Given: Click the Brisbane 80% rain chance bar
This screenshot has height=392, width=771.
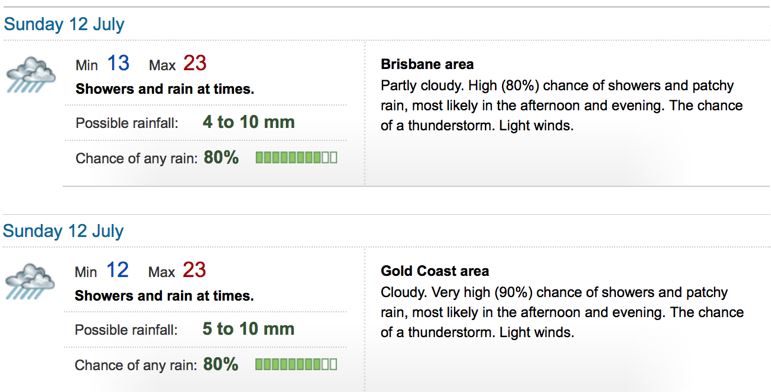Looking at the screenshot, I should (x=297, y=157).
